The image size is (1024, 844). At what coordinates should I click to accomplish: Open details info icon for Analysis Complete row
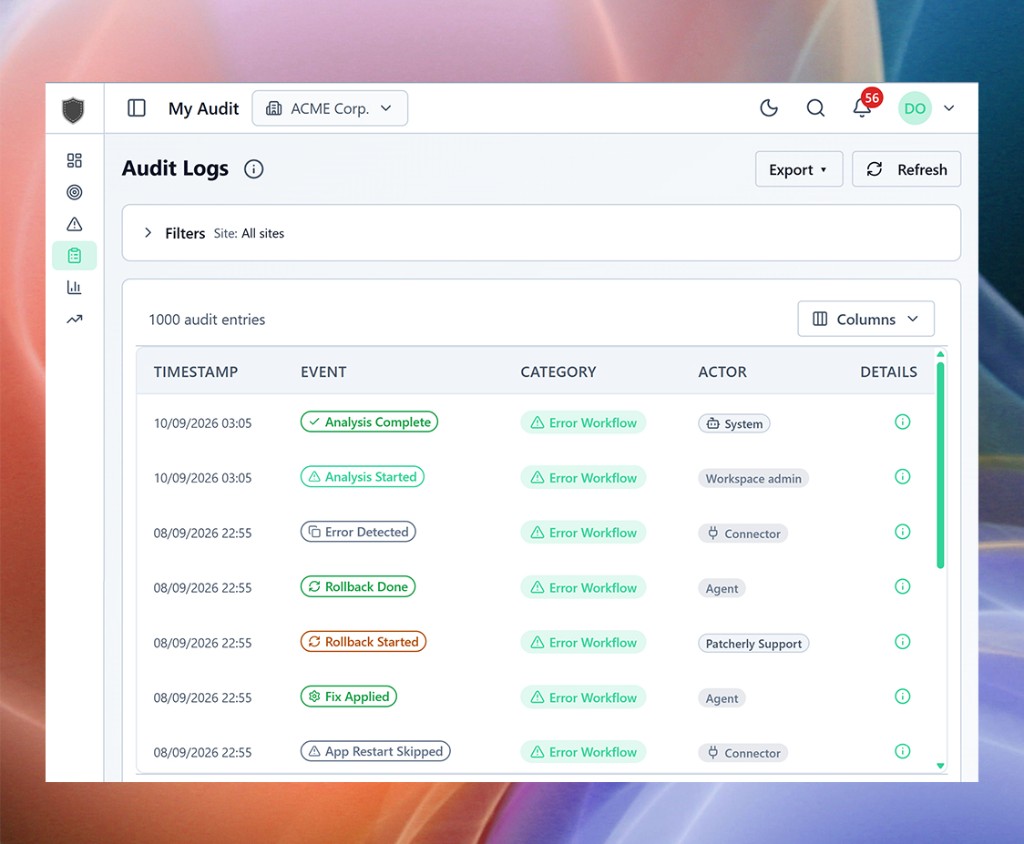click(x=902, y=422)
